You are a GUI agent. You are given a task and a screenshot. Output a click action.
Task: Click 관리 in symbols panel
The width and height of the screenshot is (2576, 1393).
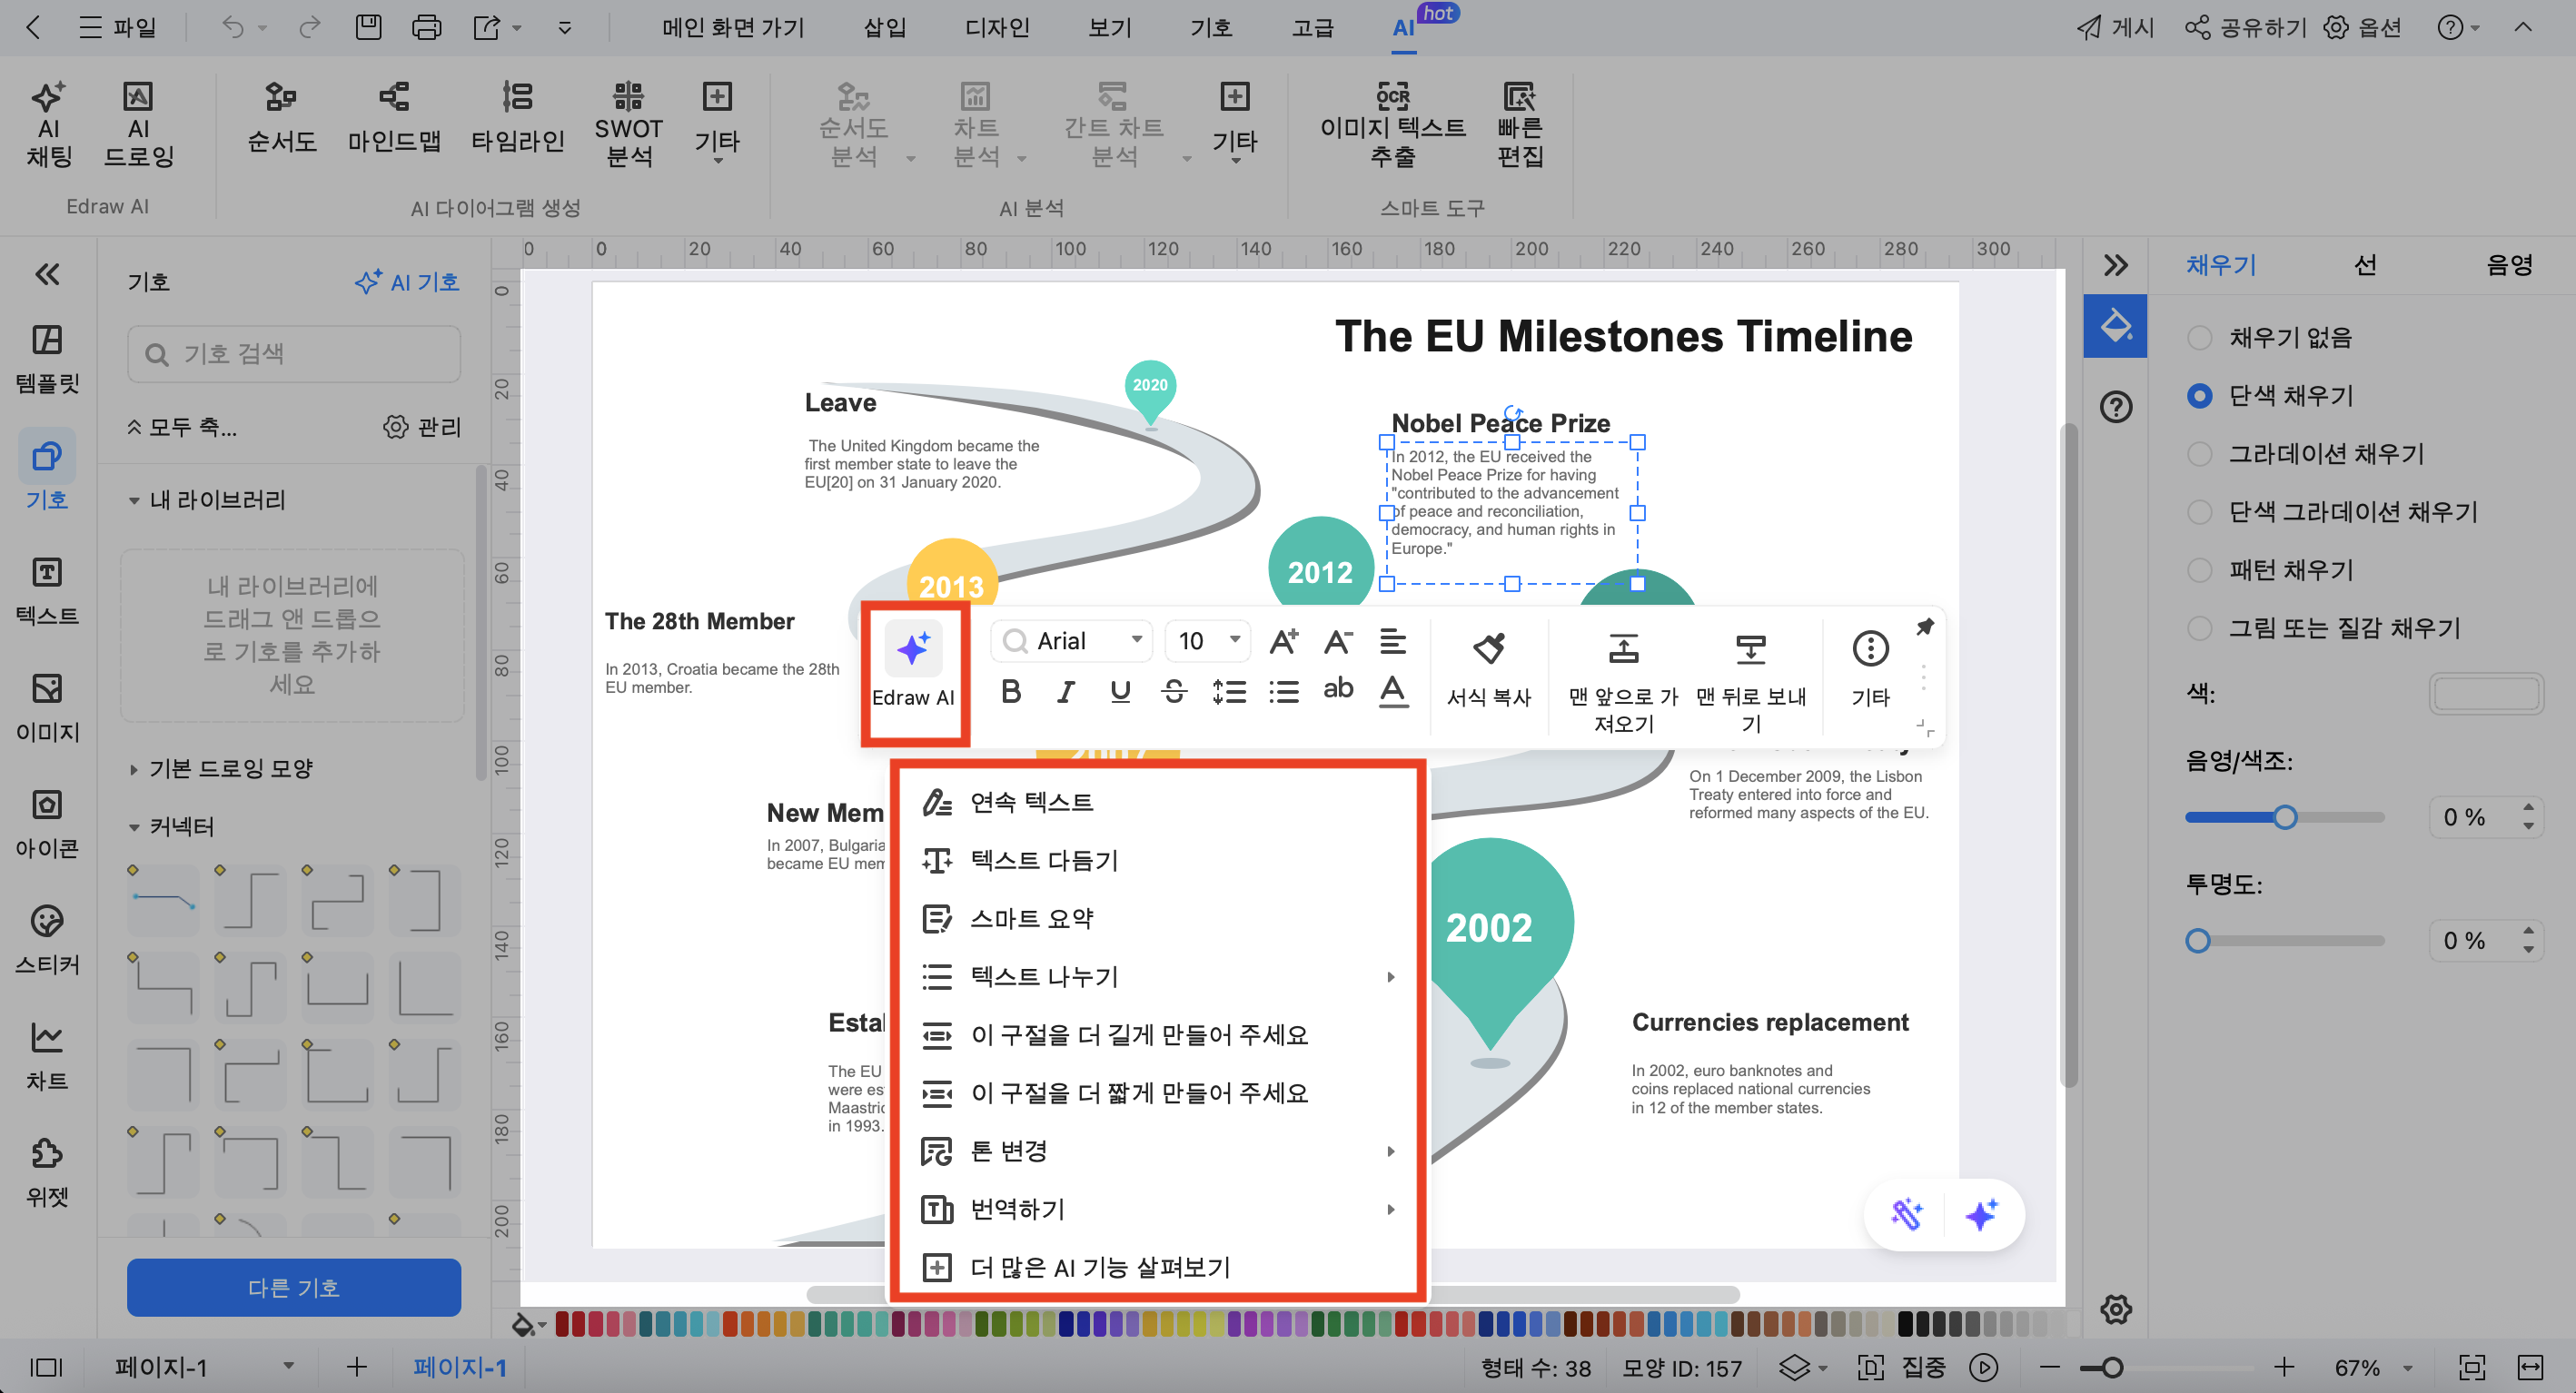[422, 427]
